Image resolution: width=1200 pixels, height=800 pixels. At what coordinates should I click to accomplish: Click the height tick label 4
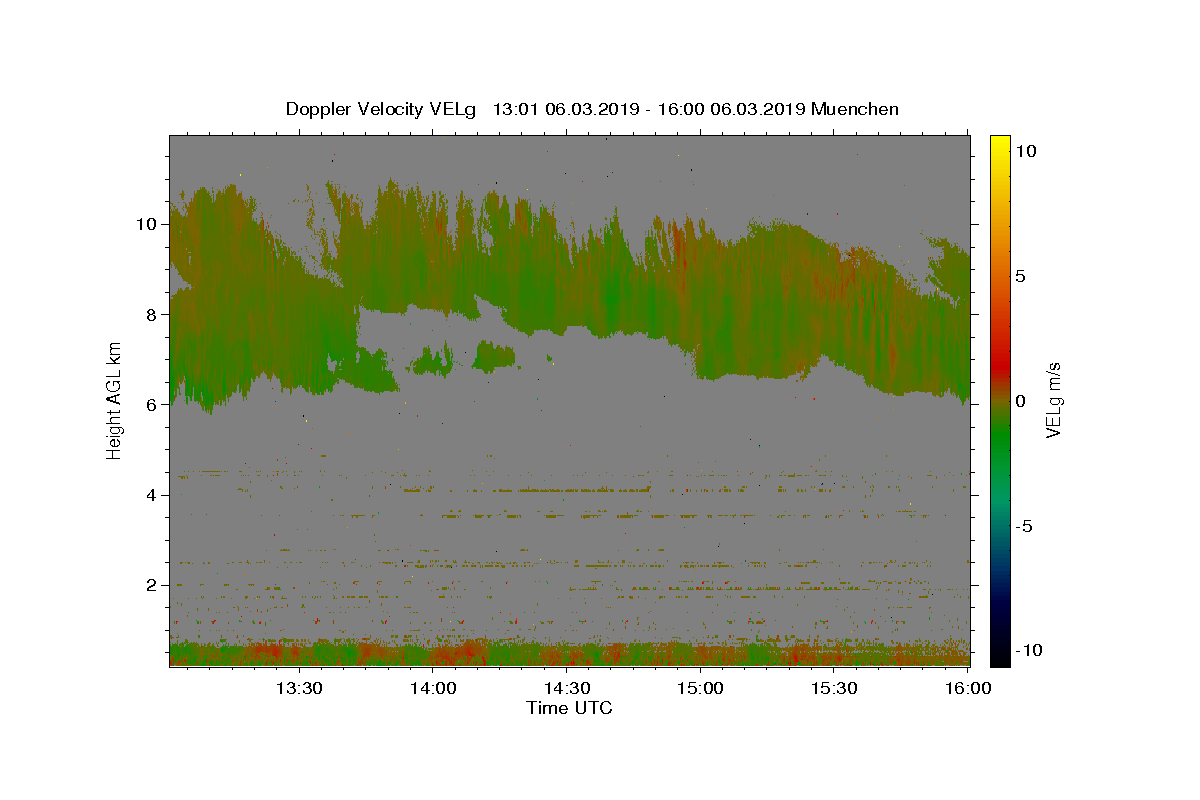151,495
